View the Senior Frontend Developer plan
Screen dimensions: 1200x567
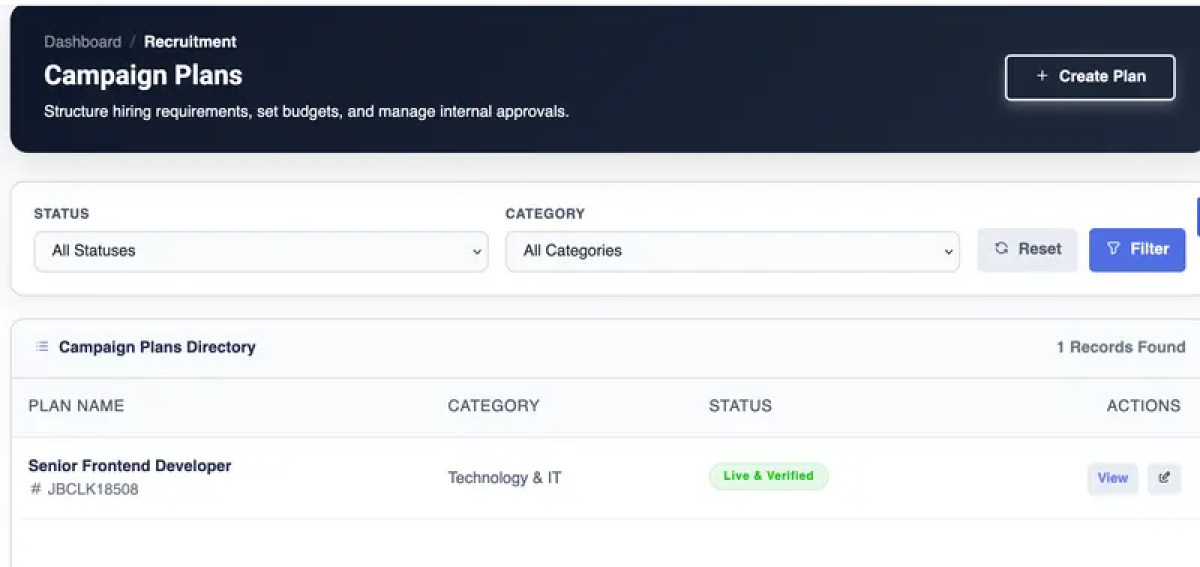point(1112,478)
